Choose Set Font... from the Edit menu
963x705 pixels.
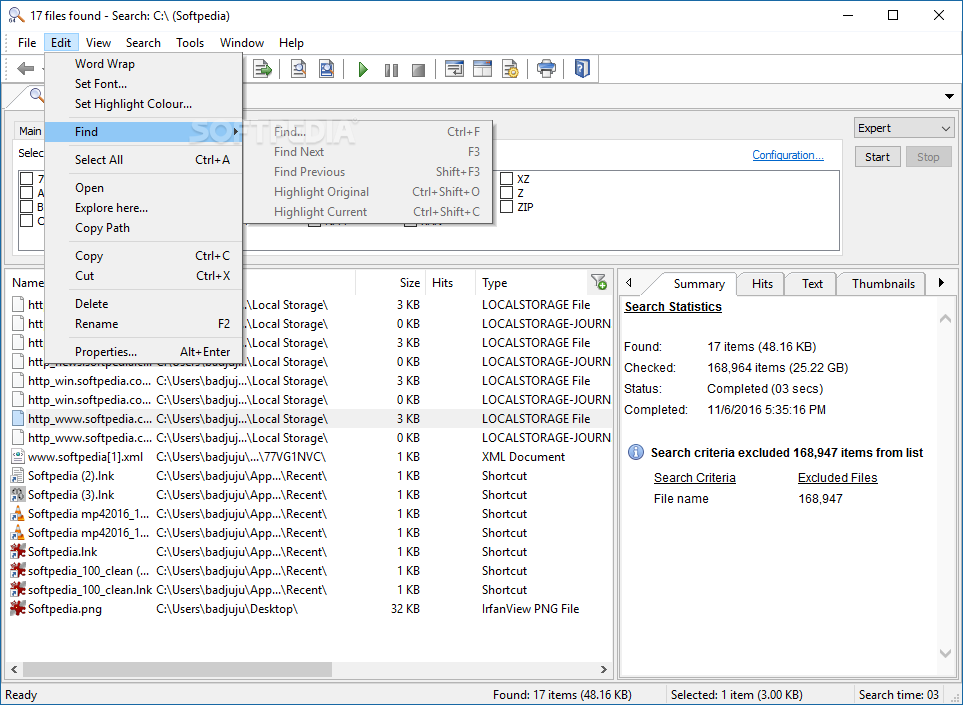point(143,84)
